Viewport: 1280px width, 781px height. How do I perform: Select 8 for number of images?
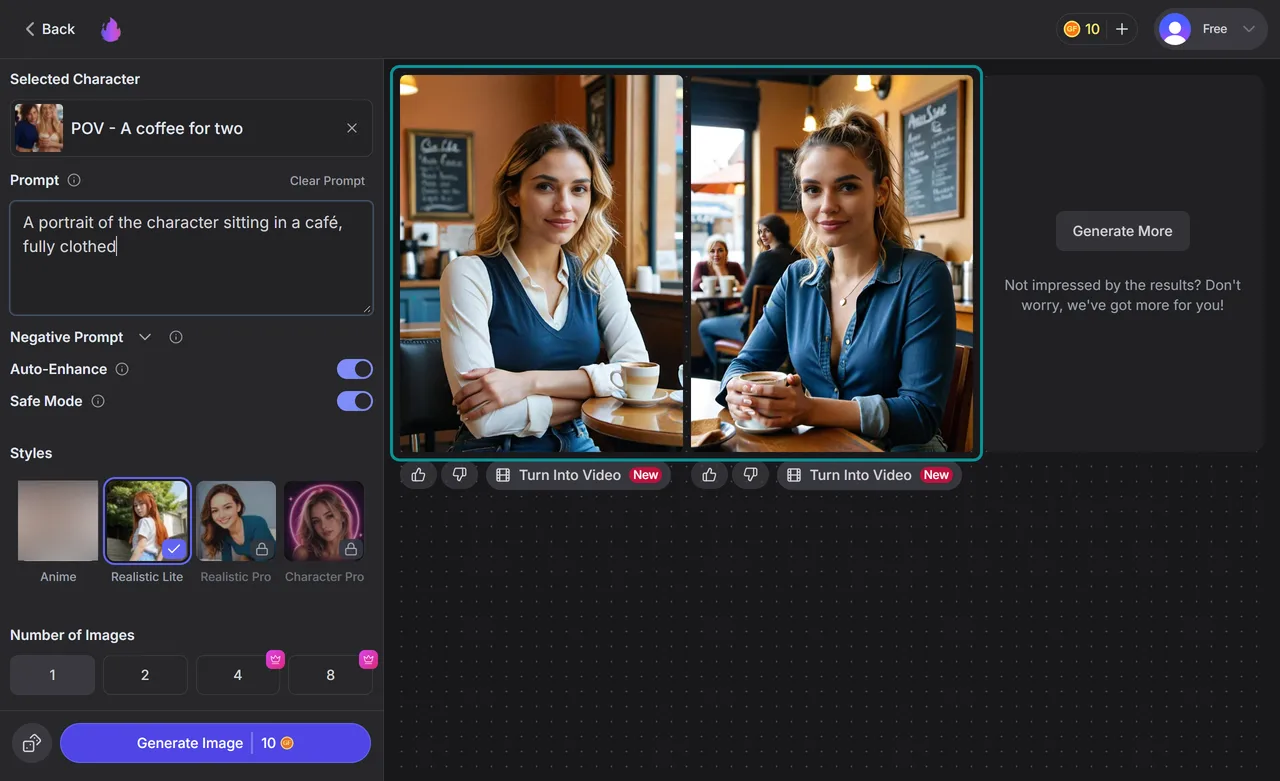point(331,675)
